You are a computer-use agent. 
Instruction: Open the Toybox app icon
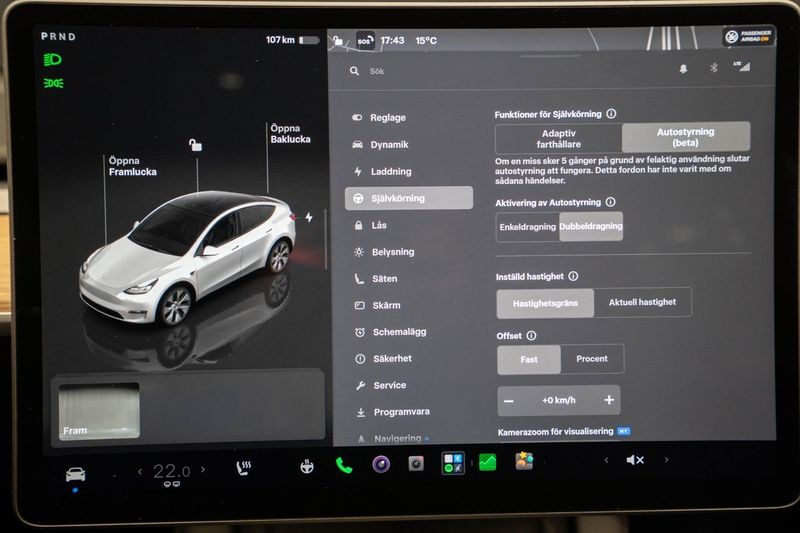click(x=524, y=461)
